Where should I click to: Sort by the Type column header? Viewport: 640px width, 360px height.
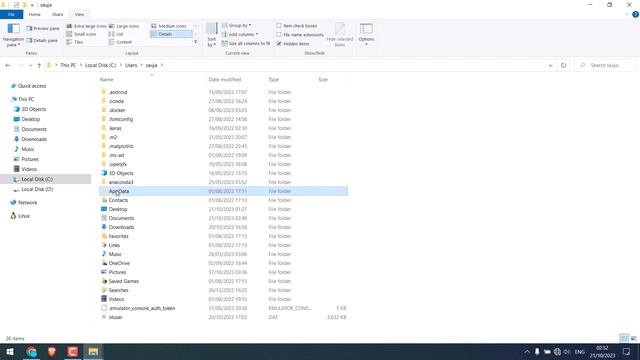coord(291,80)
